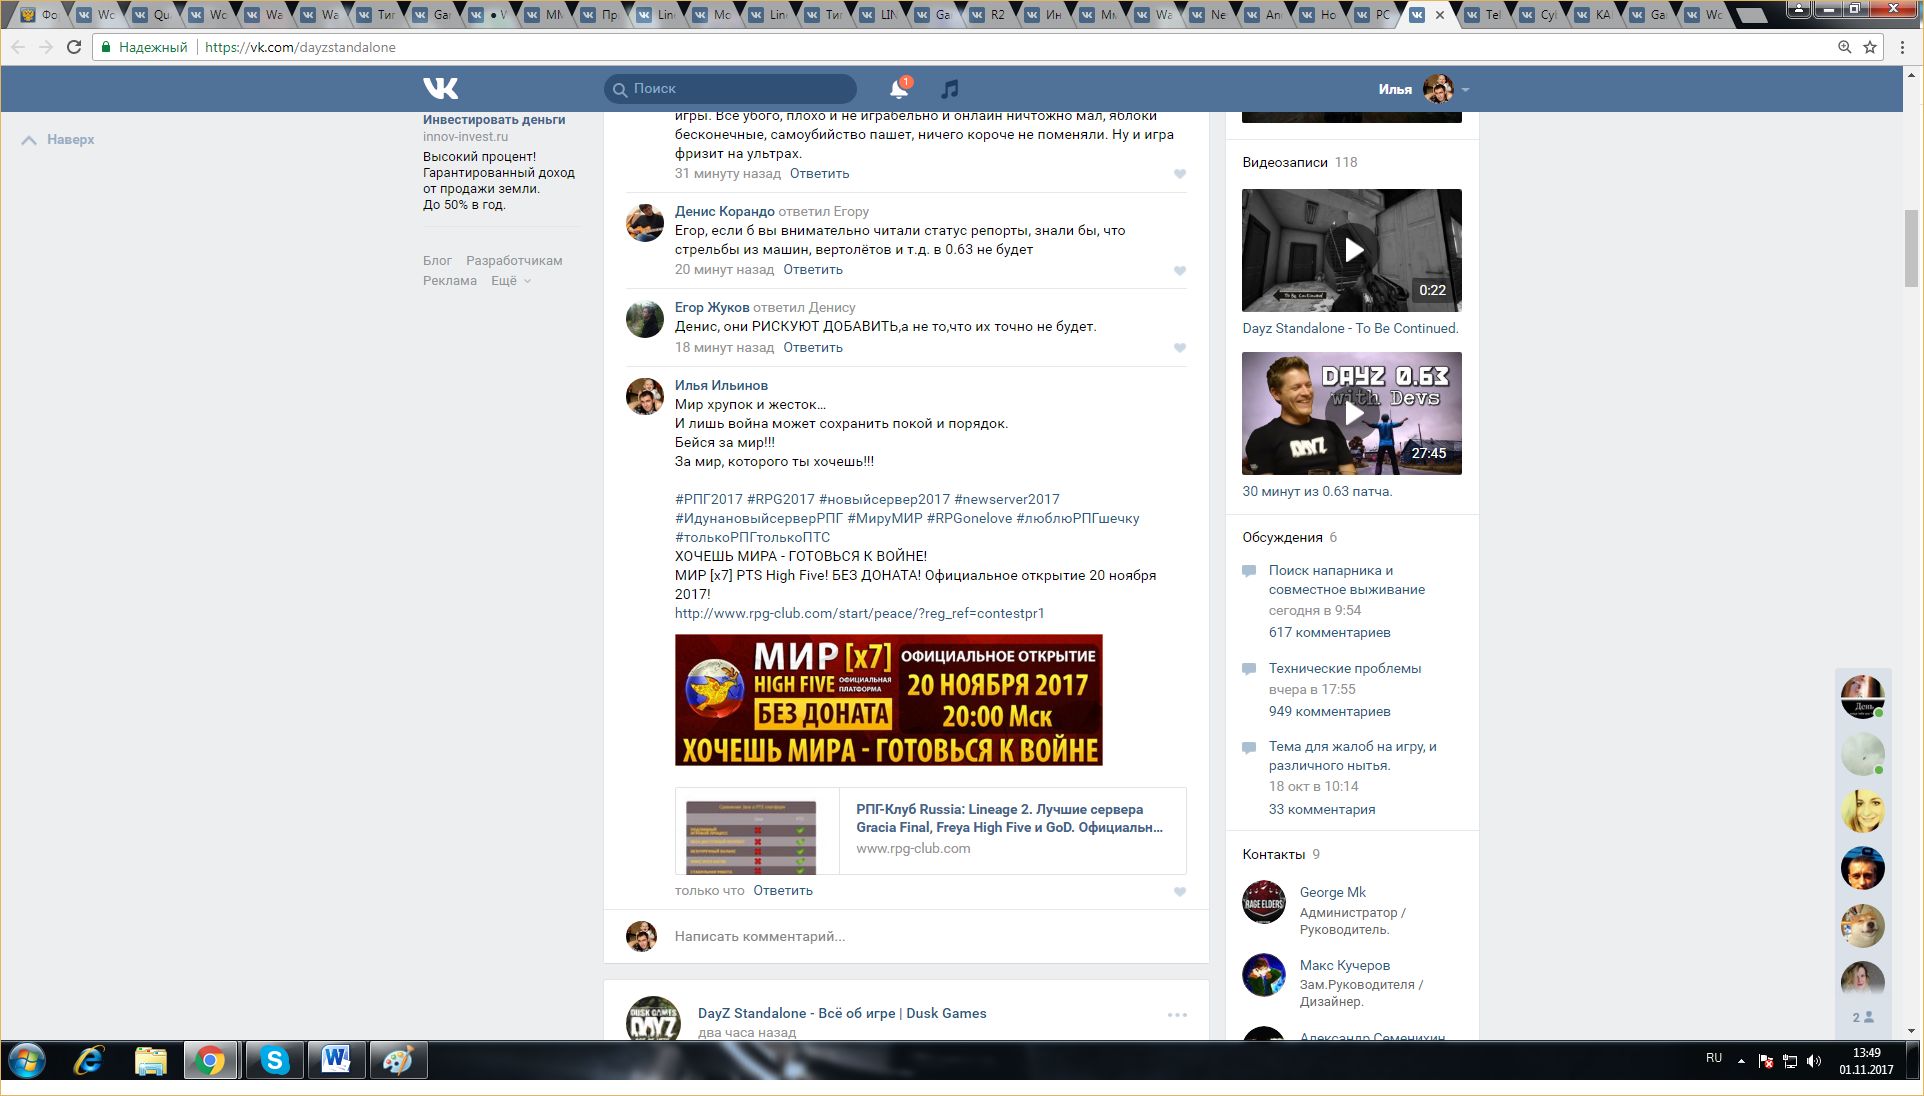Click the discussion icon beside Технические проблемы

(1249, 669)
